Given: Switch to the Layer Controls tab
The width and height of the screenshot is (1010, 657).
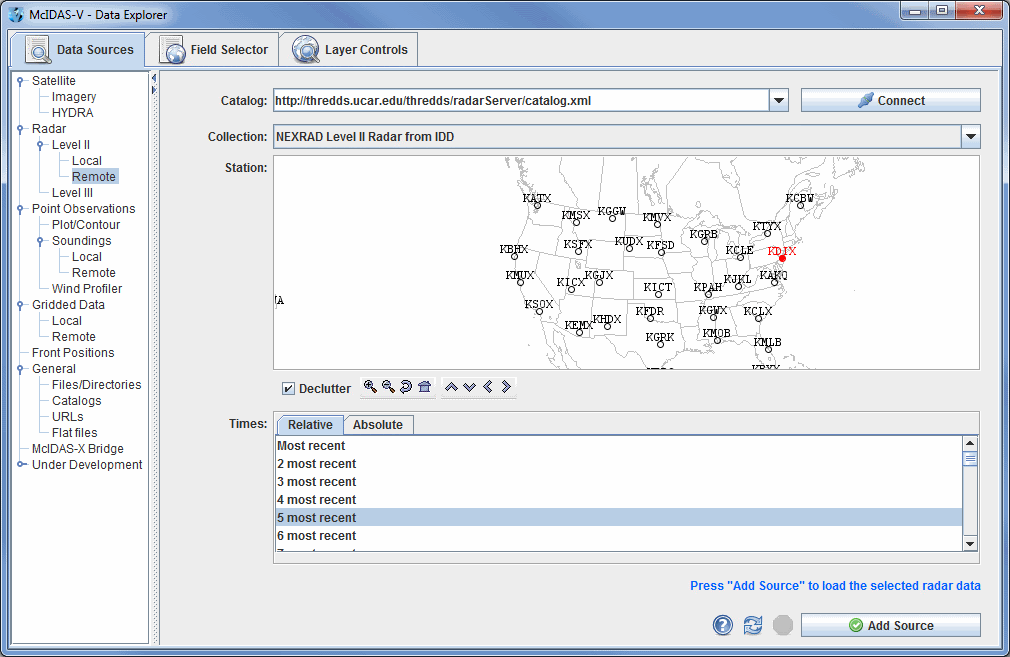Looking at the screenshot, I should [x=348, y=50].
